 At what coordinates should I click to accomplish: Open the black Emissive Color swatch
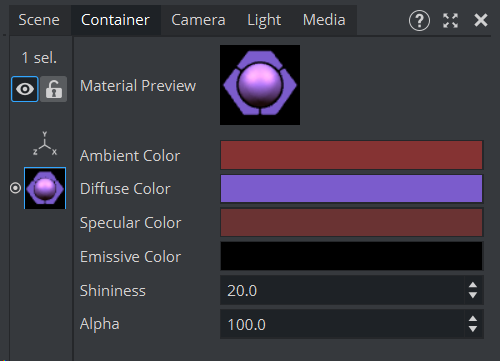[x=352, y=256]
